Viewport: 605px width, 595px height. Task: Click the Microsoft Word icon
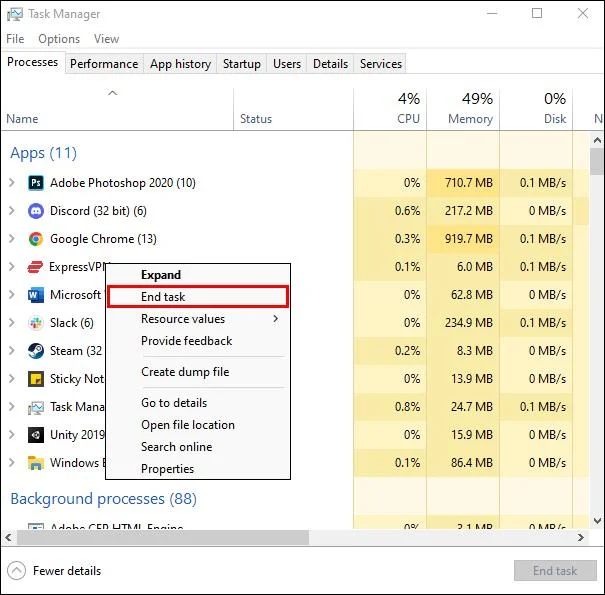coord(36,295)
